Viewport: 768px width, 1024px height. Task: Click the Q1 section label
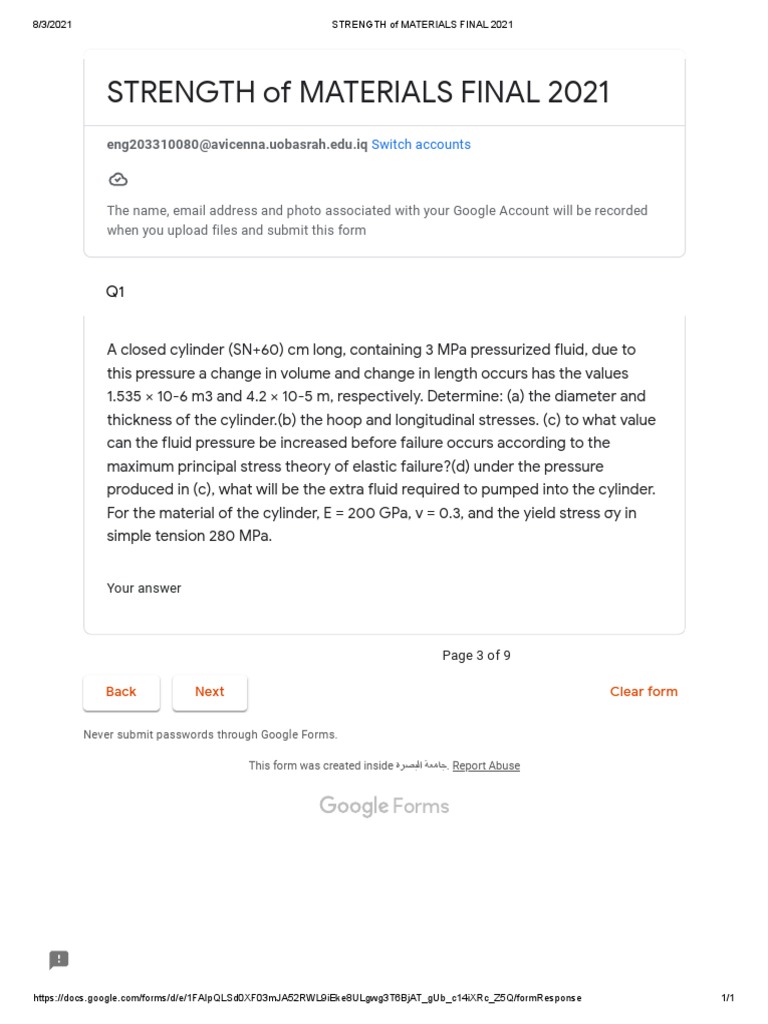pos(116,292)
